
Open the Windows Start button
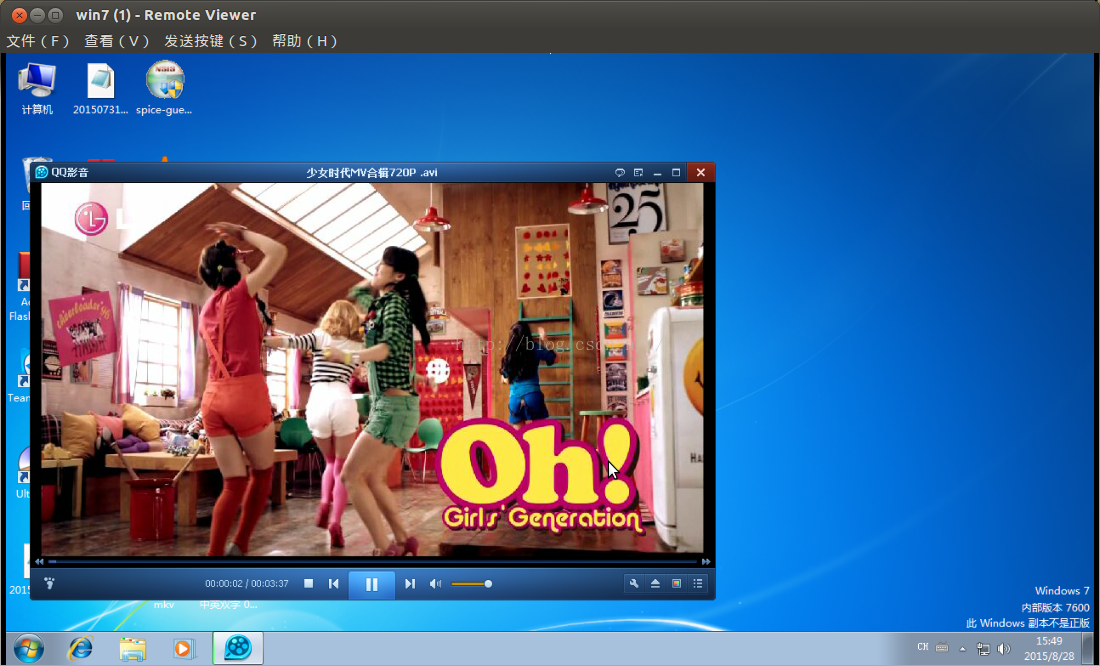tap(29, 648)
